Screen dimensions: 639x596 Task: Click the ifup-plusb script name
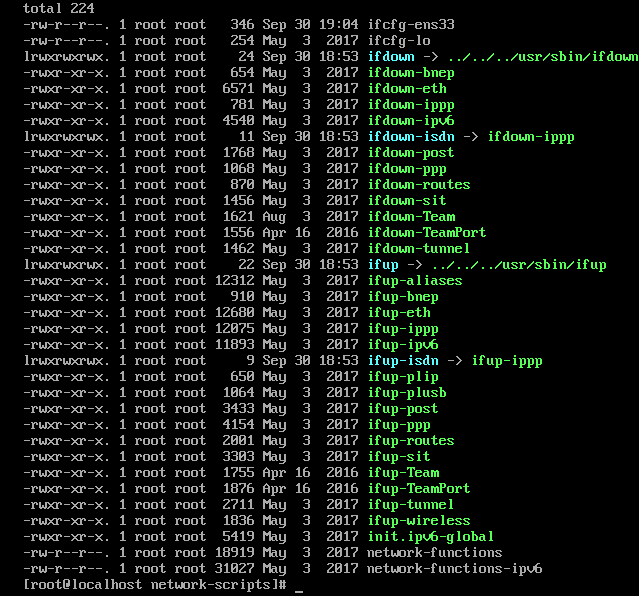(407, 393)
